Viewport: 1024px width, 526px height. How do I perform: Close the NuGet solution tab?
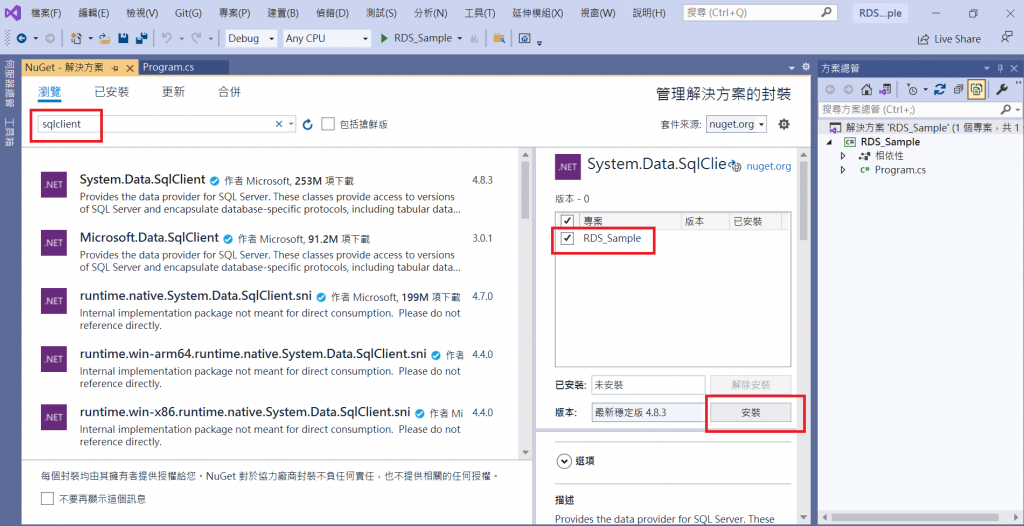coord(129,67)
